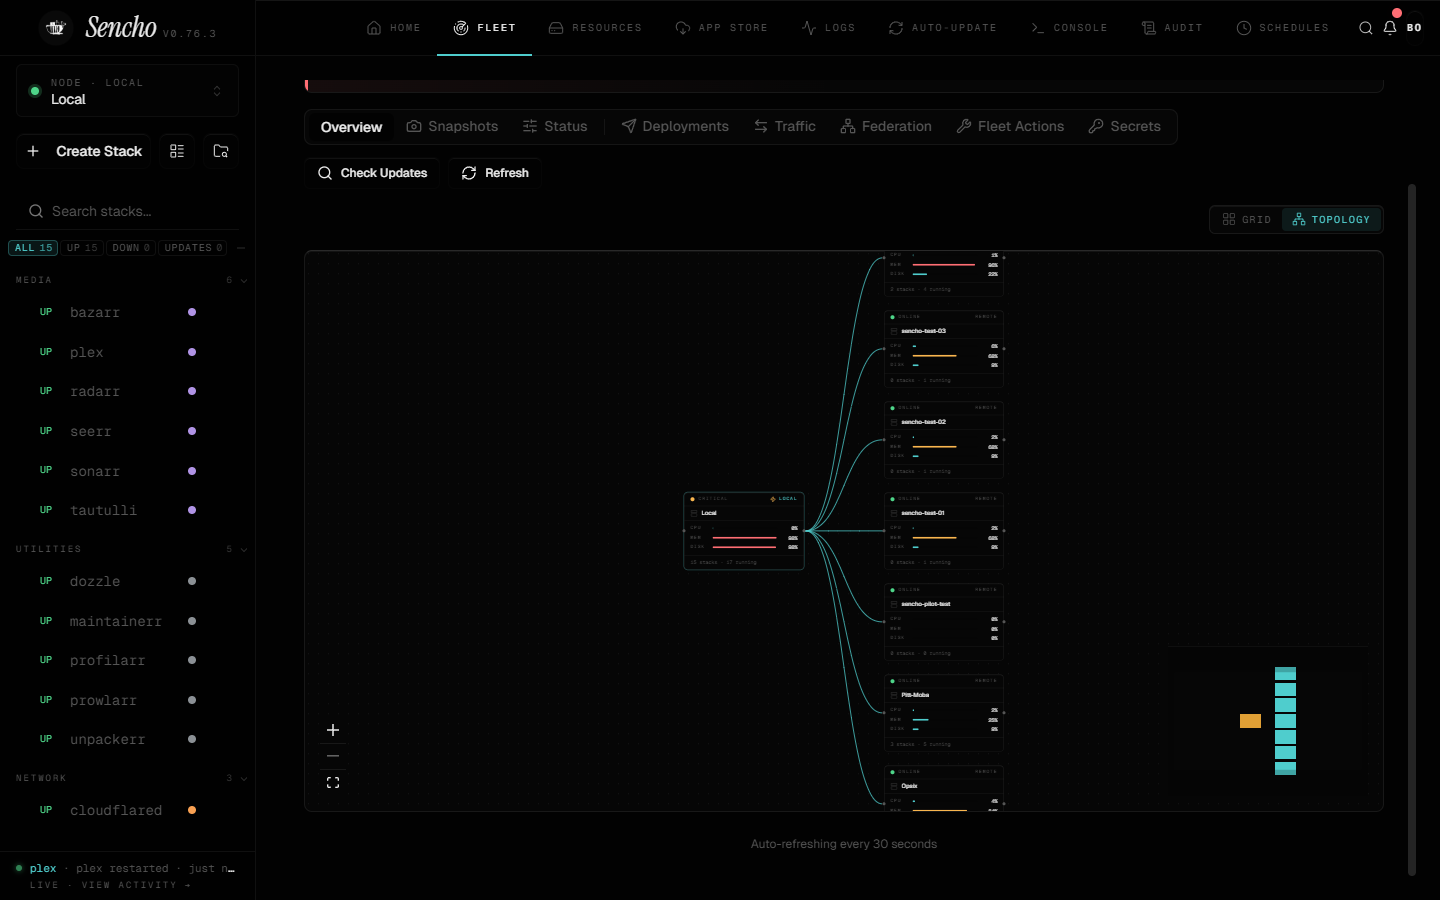Select the sencho-pilot-test node card
1440x900 pixels.
944,622
